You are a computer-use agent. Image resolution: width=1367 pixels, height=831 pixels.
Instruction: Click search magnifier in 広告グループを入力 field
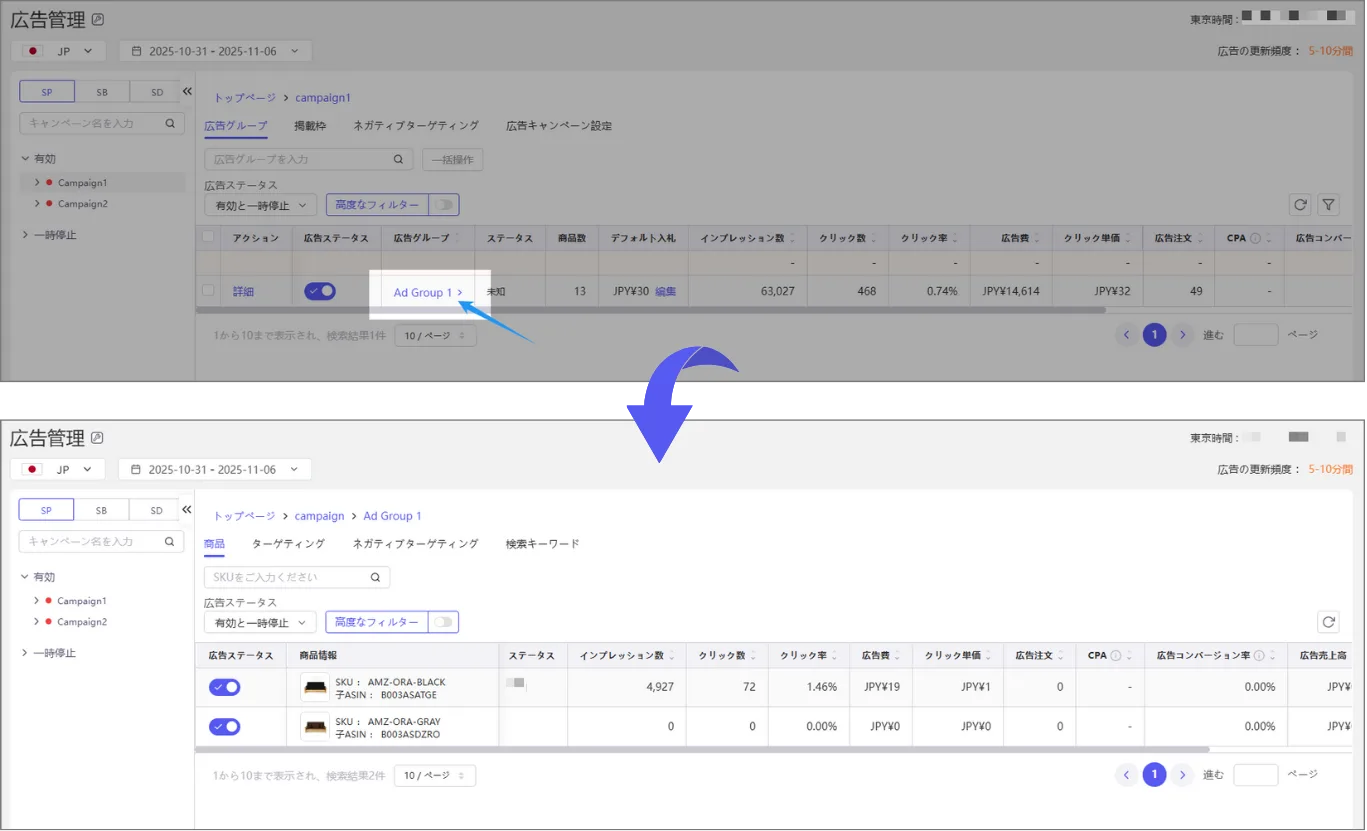398,159
